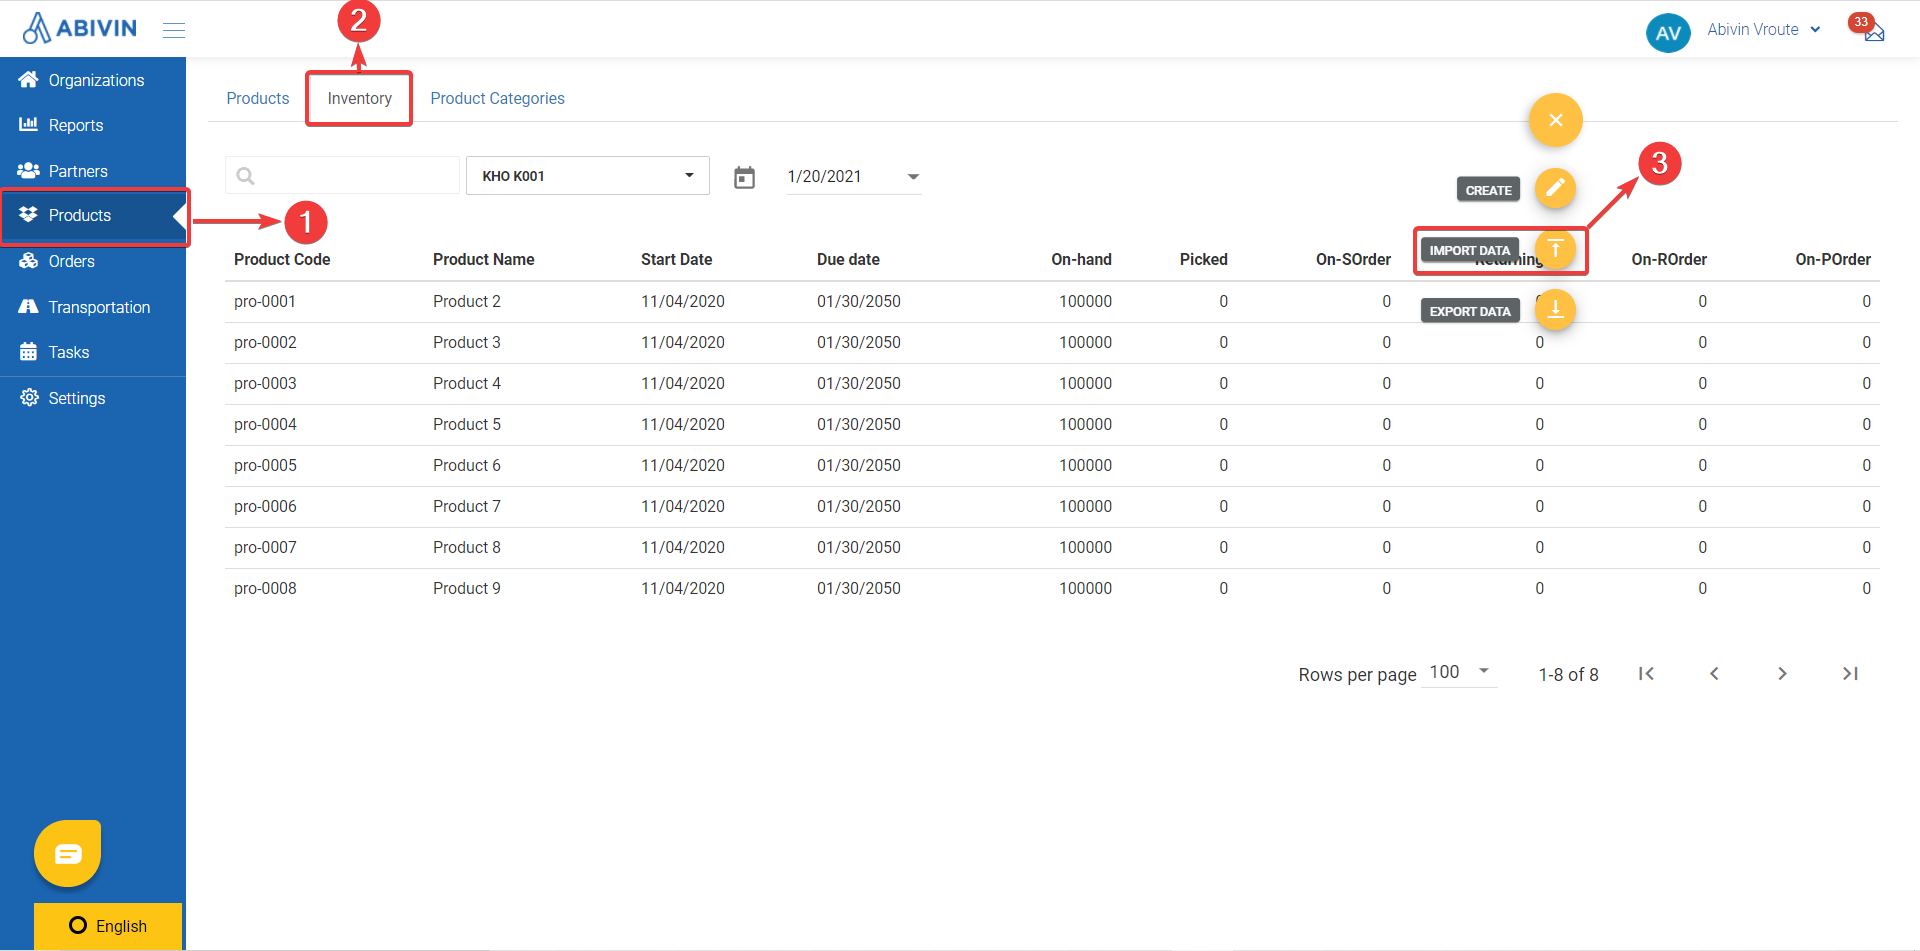Open Transportation in the sidebar
Image resolution: width=1920 pixels, height=951 pixels.
(93, 307)
